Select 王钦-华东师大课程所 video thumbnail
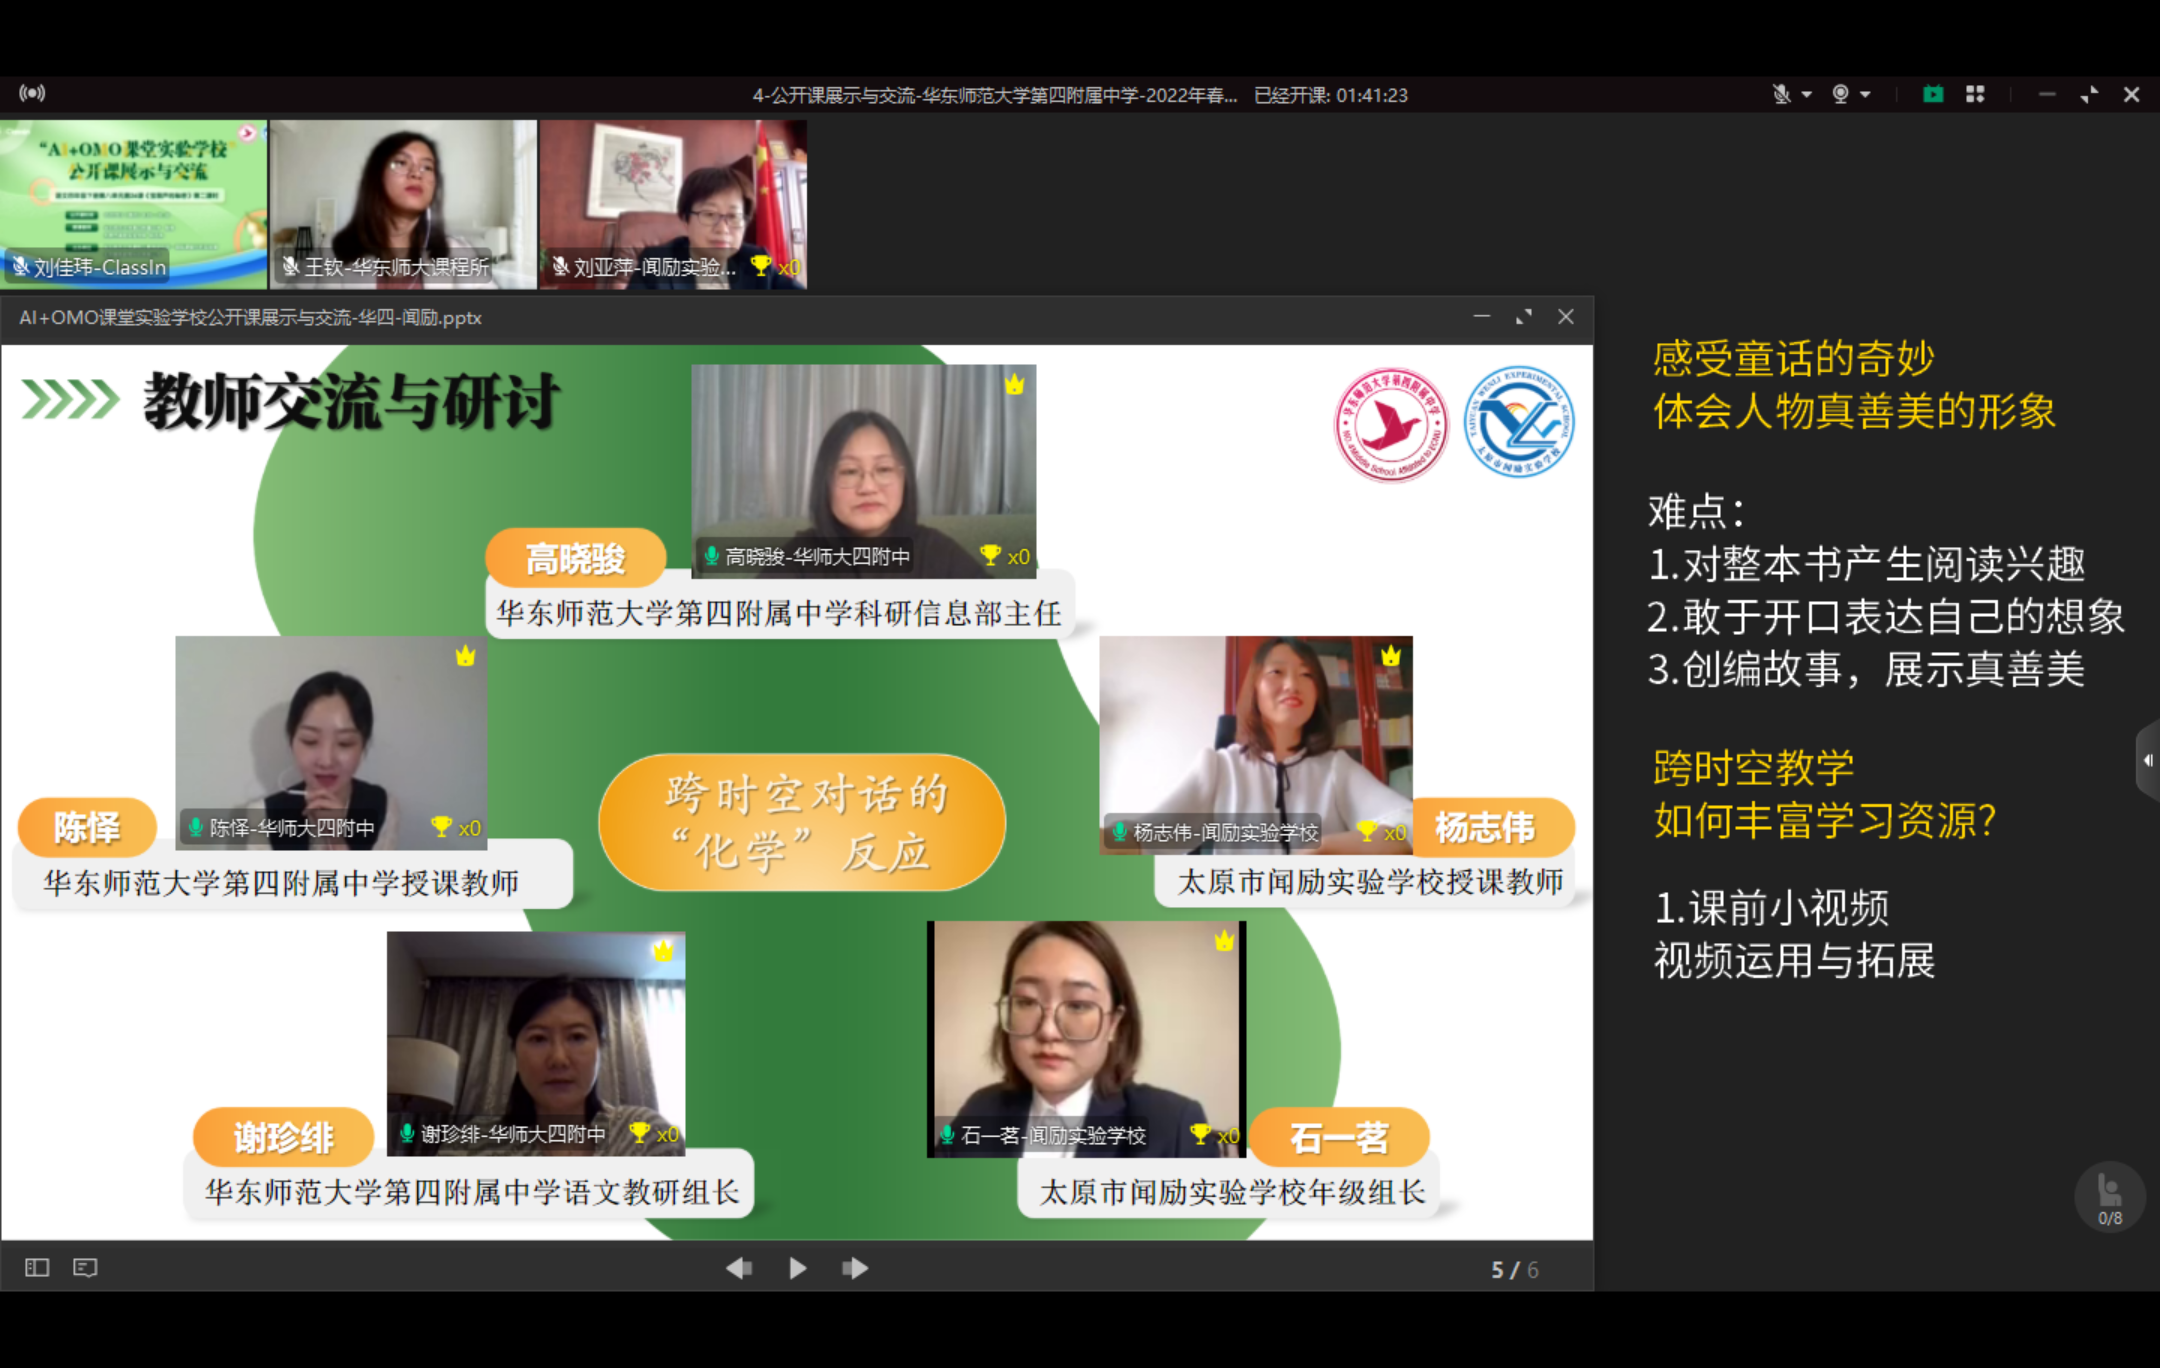This screenshot has width=2160, height=1368. pyautogui.click(x=403, y=204)
